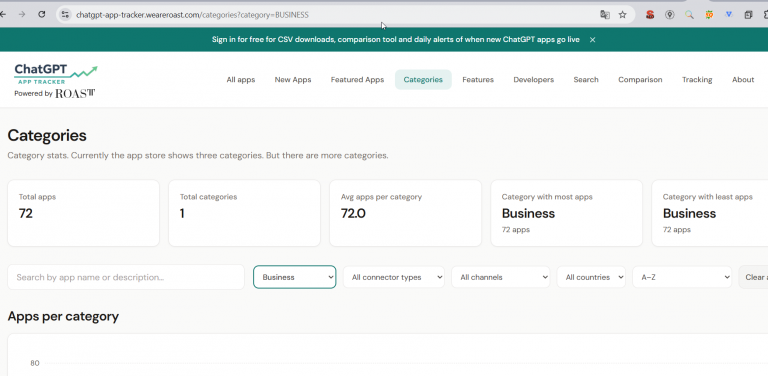Viewport: 768px width, 376px height.
Task: Open the All apps page
Action: (x=240, y=80)
